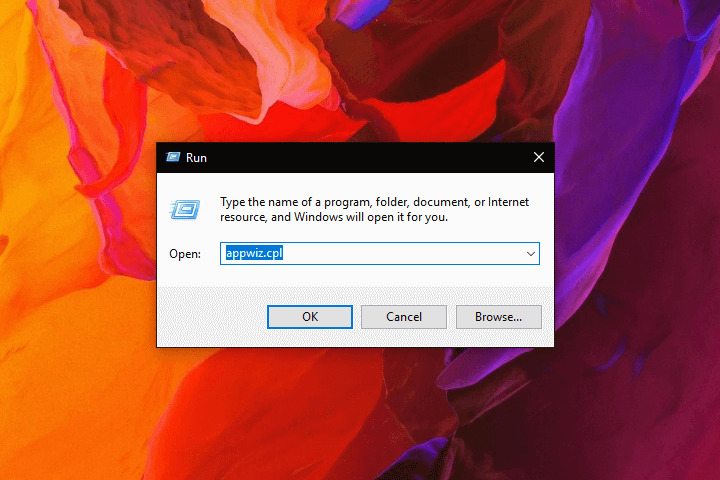Click the "Run" title text
This screenshot has width=720, height=480.
[196, 158]
